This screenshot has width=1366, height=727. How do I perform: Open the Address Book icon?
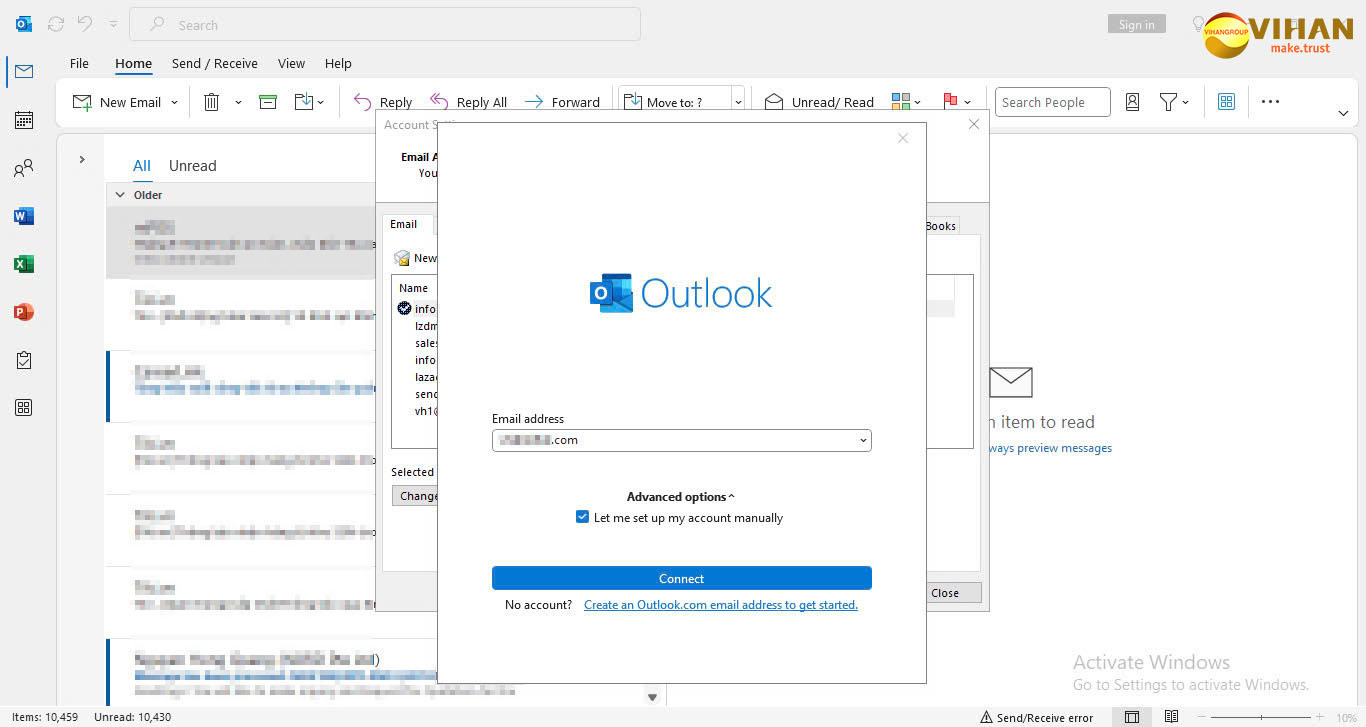pyautogui.click(x=1132, y=102)
